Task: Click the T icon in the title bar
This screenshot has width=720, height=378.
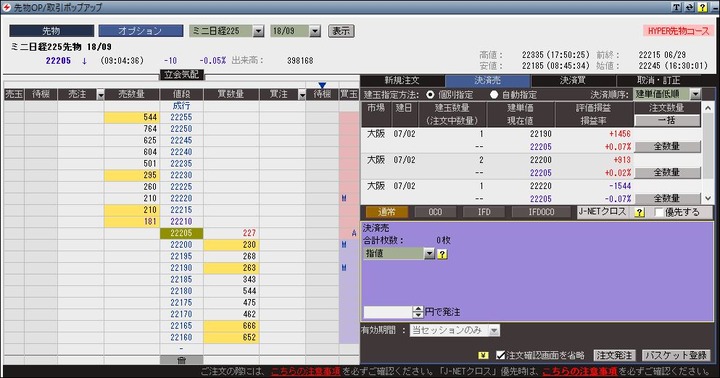Action: pos(677,7)
